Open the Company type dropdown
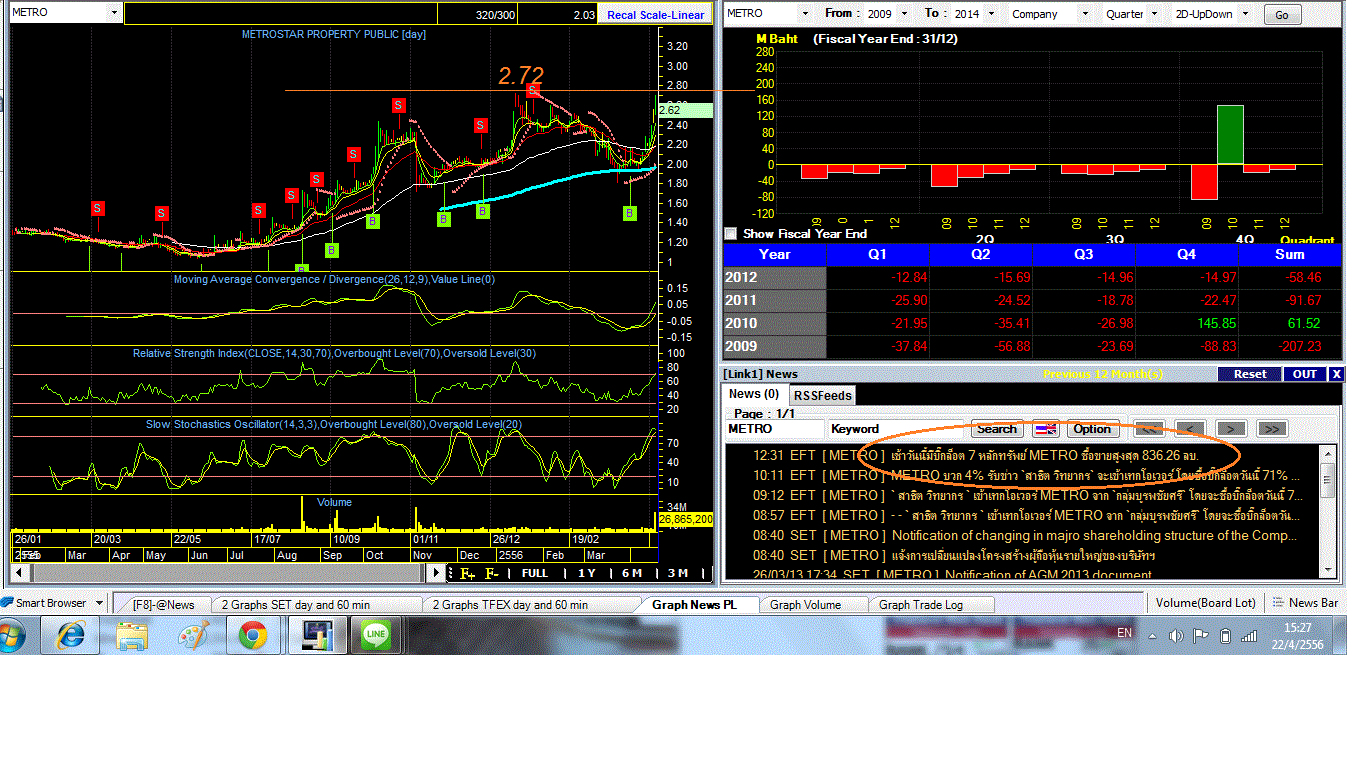This screenshot has height=768, width=1366. coord(1084,14)
